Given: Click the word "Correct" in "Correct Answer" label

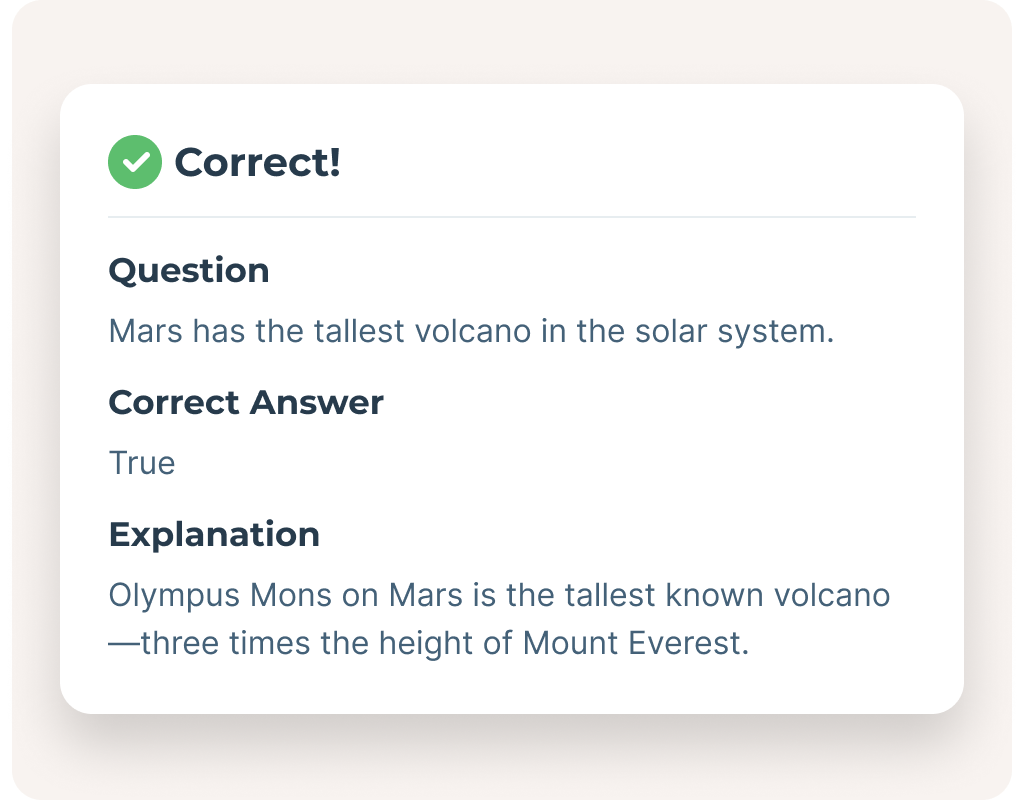Looking at the screenshot, I should point(174,402).
